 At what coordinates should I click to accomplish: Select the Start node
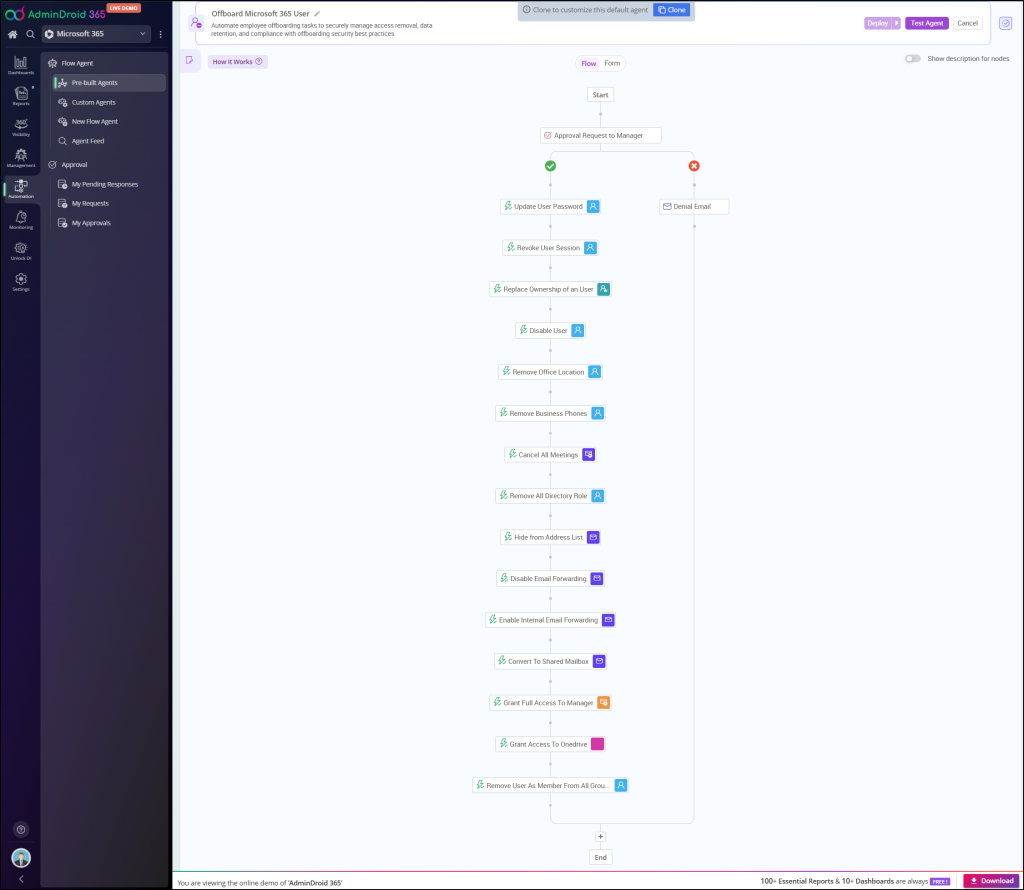[600, 95]
